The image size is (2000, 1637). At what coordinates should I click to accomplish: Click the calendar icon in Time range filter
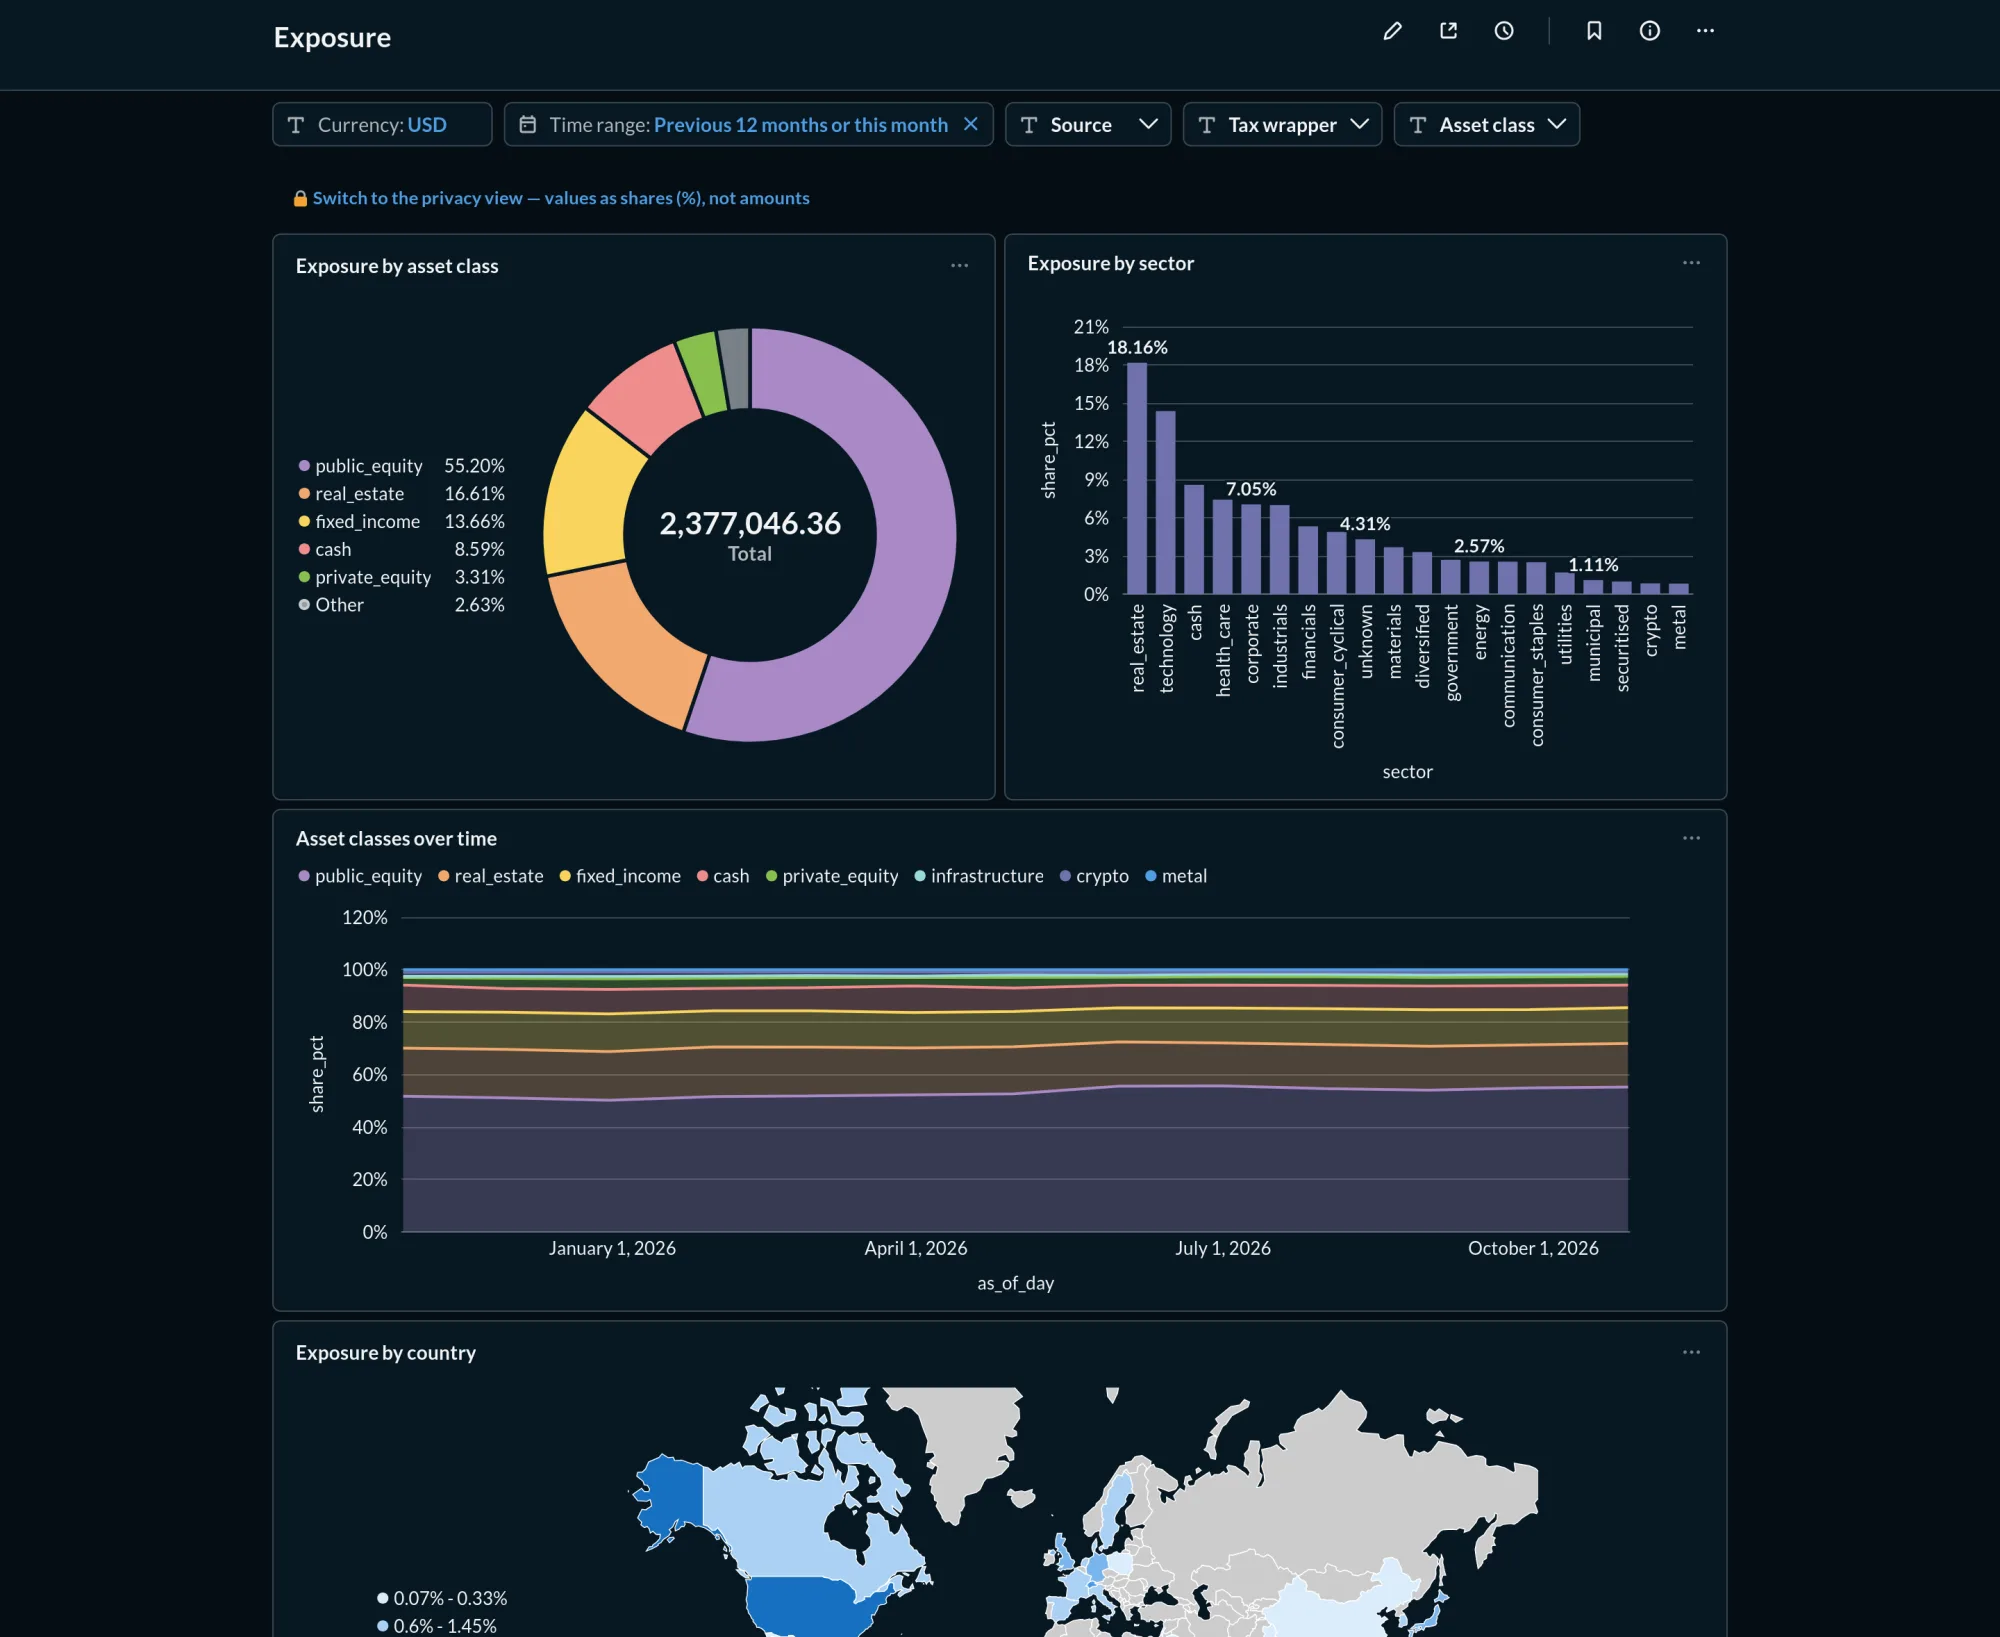click(x=528, y=124)
